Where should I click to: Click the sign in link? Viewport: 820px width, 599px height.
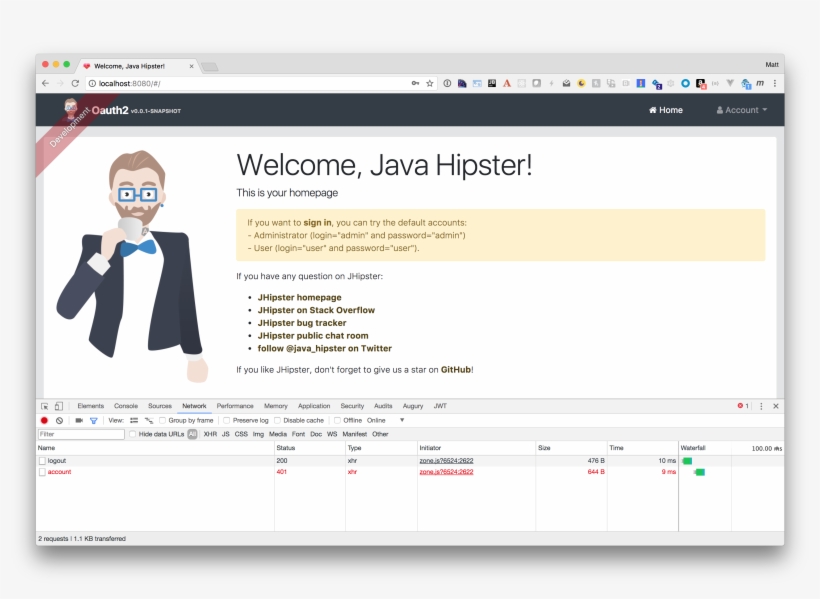tap(318, 223)
